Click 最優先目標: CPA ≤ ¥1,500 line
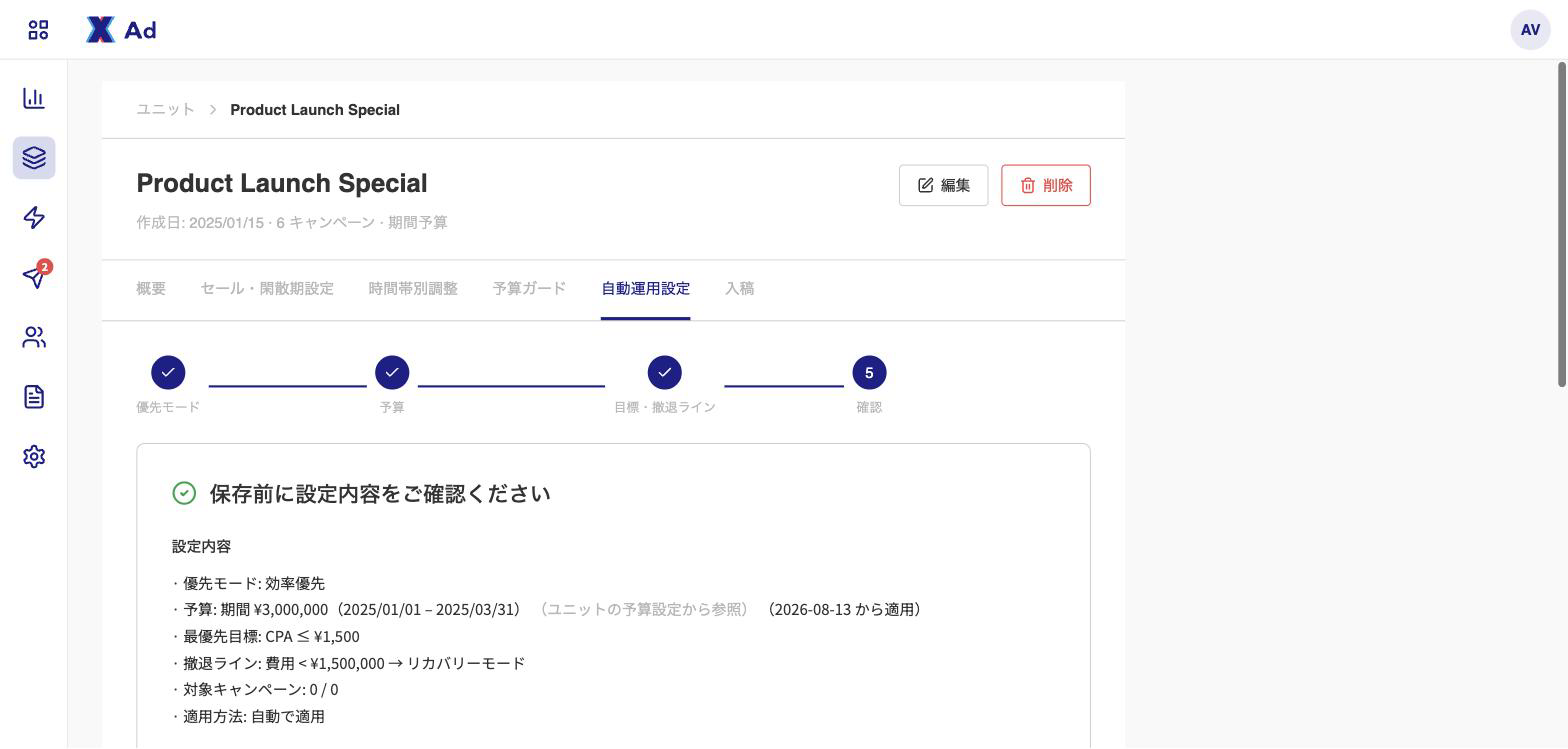 (x=266, y=637)
